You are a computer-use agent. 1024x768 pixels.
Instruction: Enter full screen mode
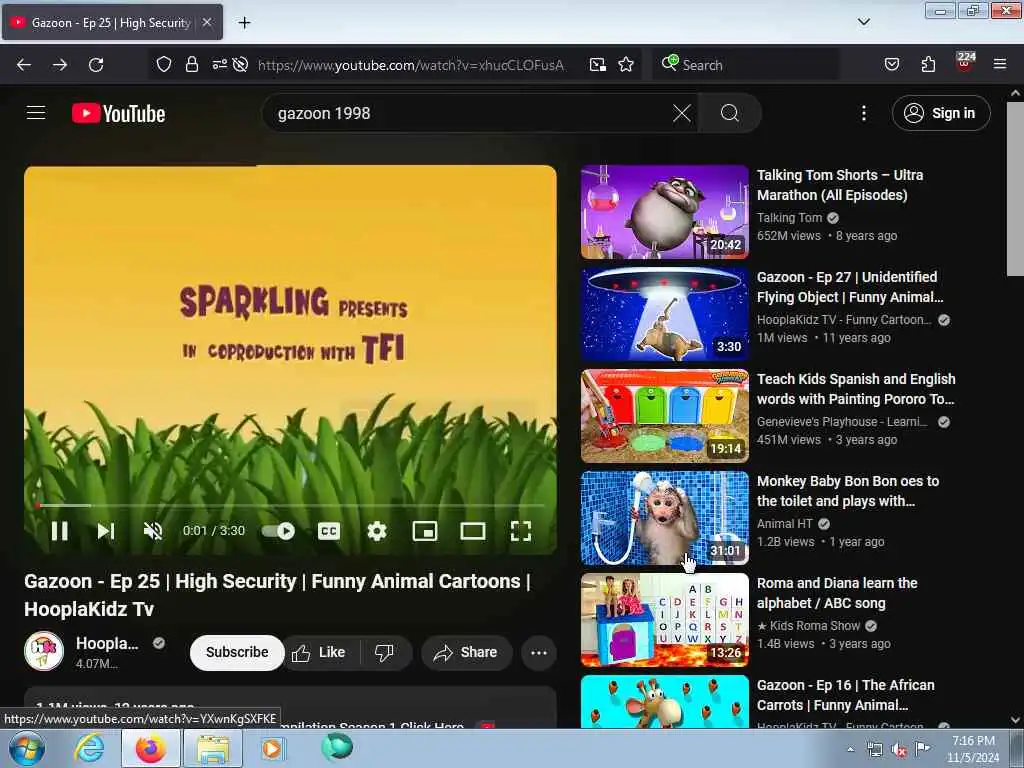pyautogui.click(x=520, y=531)
